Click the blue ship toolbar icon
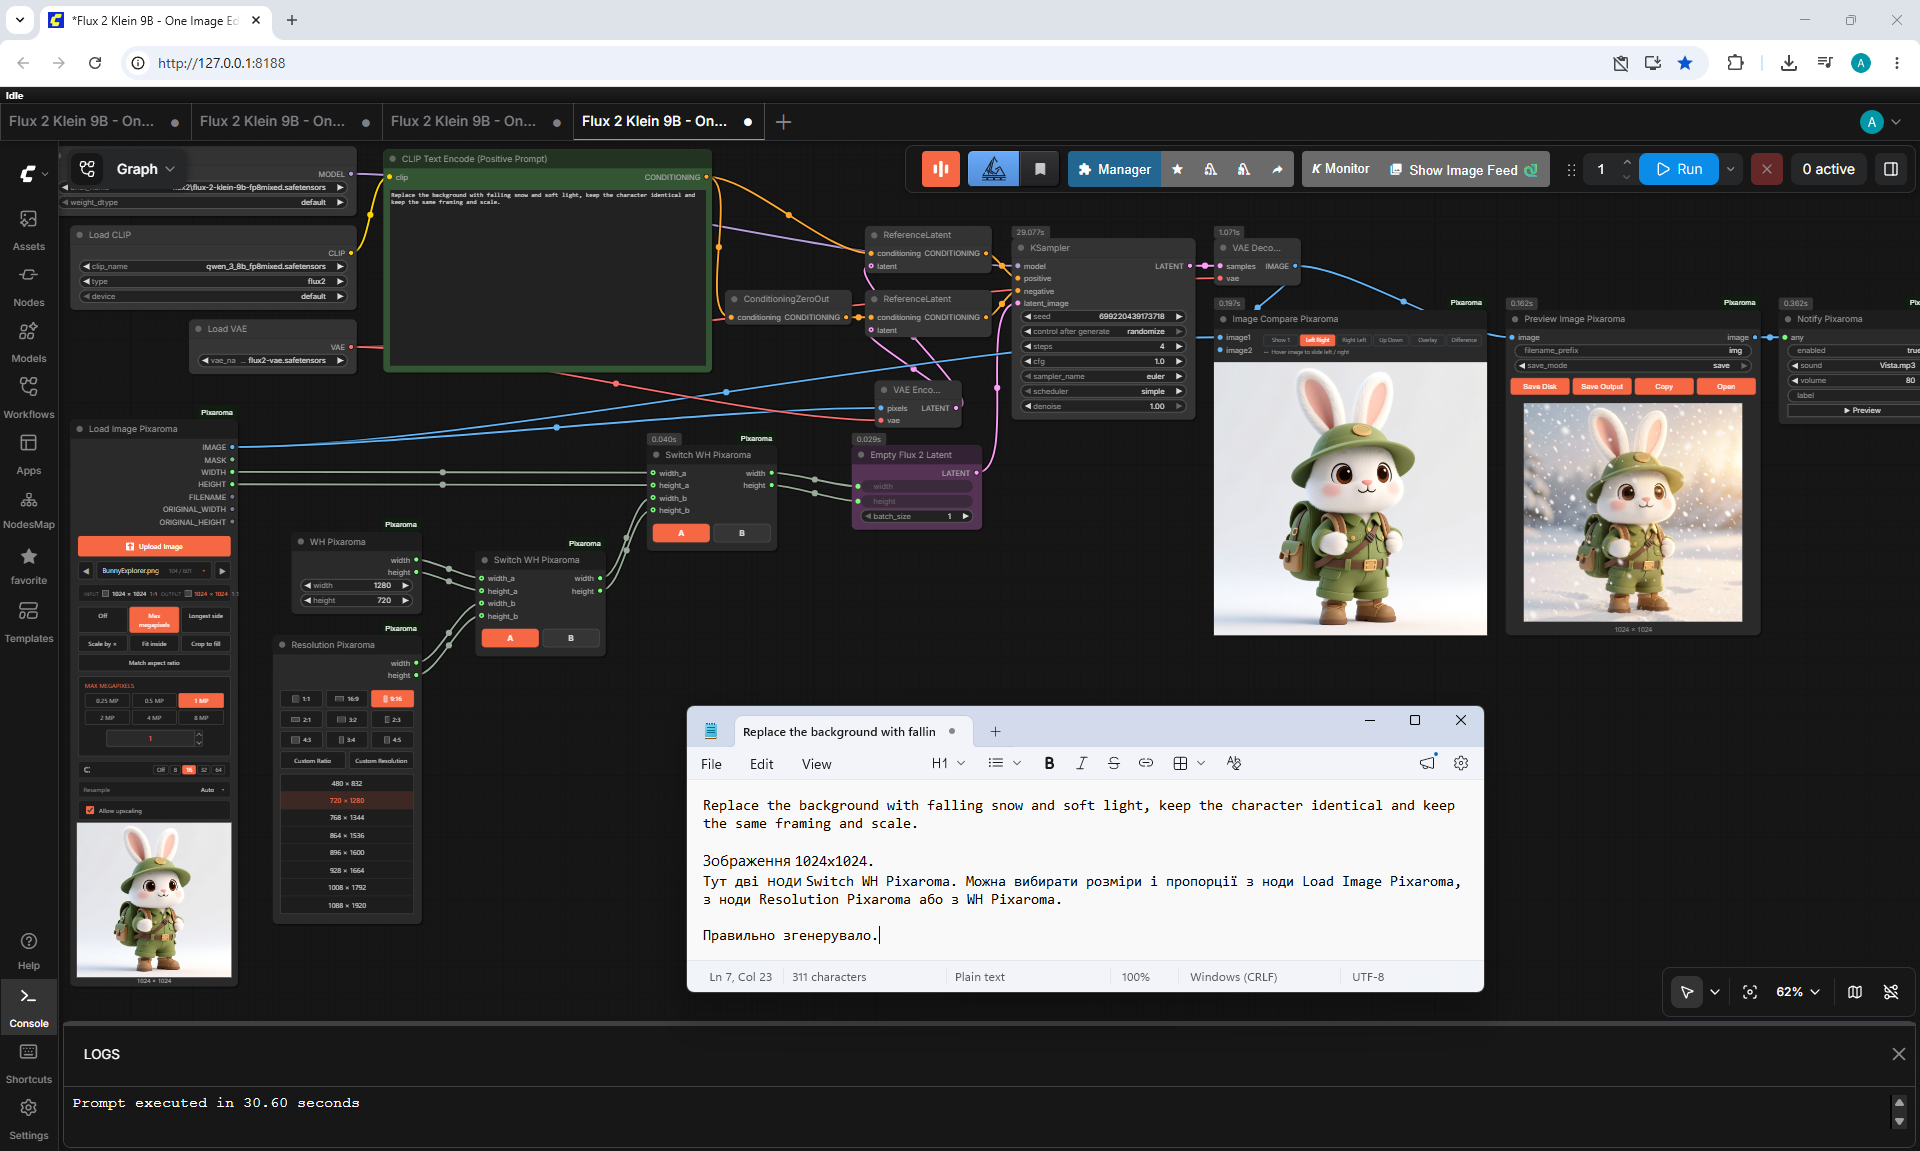 point(994,169)
